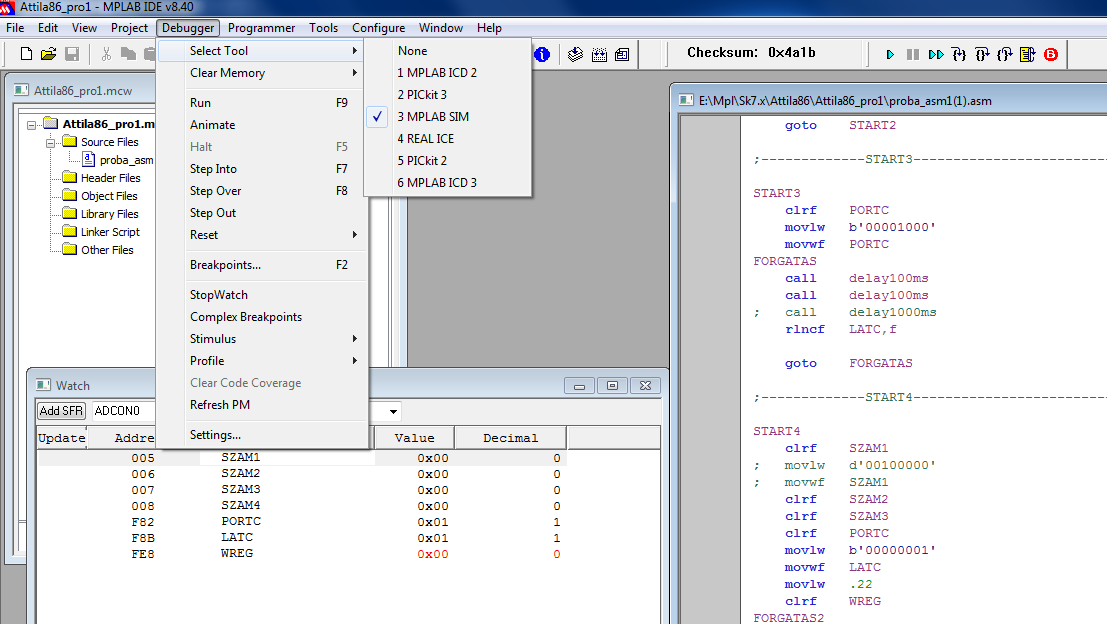The width and height of the screenshot is (1107, 624).
Task: Click the Build project layers icon
Action: (575, 54)
